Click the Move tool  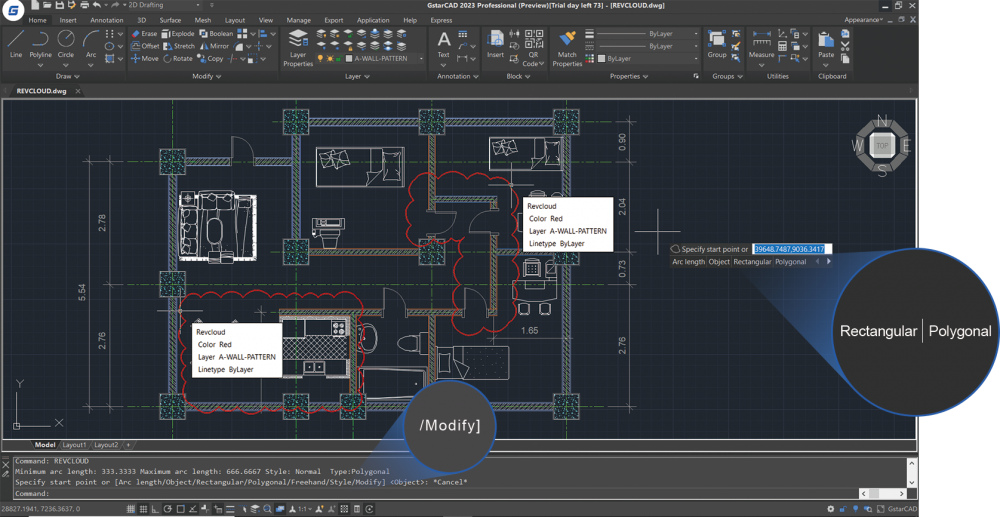click(x=145, y=58)
